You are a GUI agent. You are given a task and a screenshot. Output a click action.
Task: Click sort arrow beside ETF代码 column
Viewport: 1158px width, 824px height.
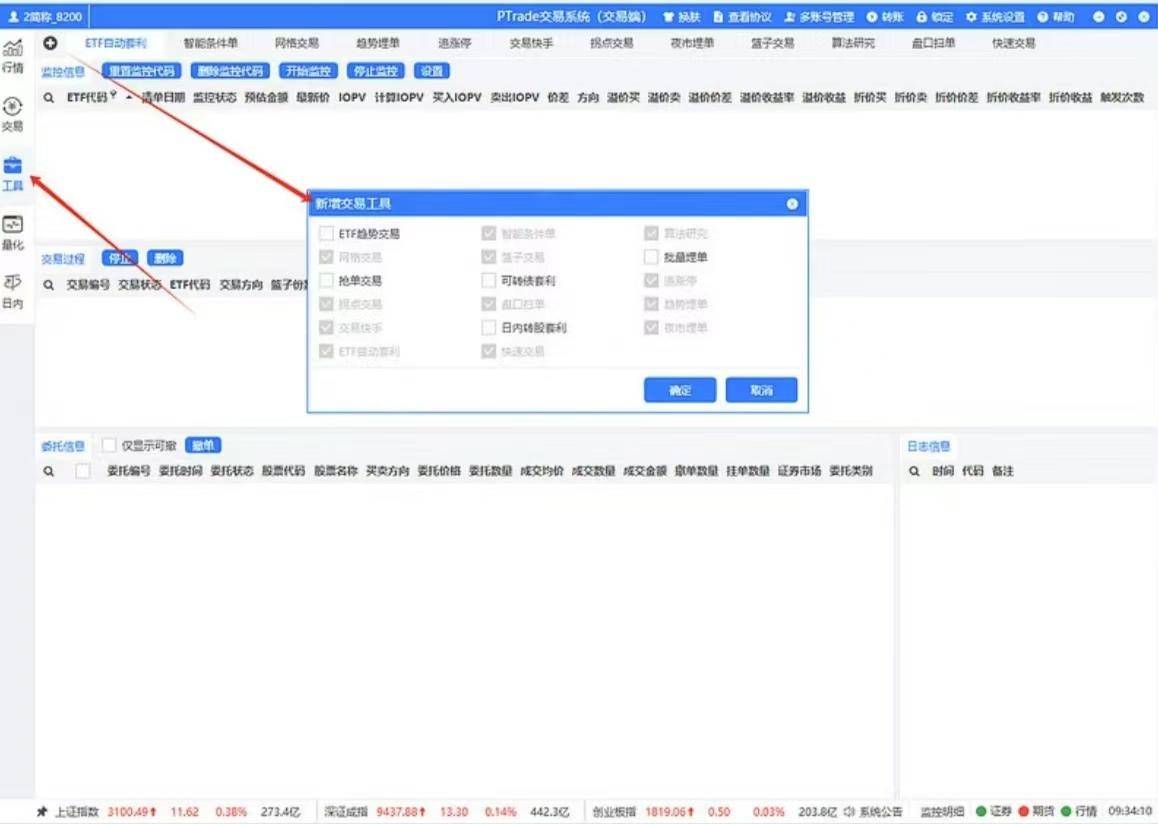click(x=129, y=97)
